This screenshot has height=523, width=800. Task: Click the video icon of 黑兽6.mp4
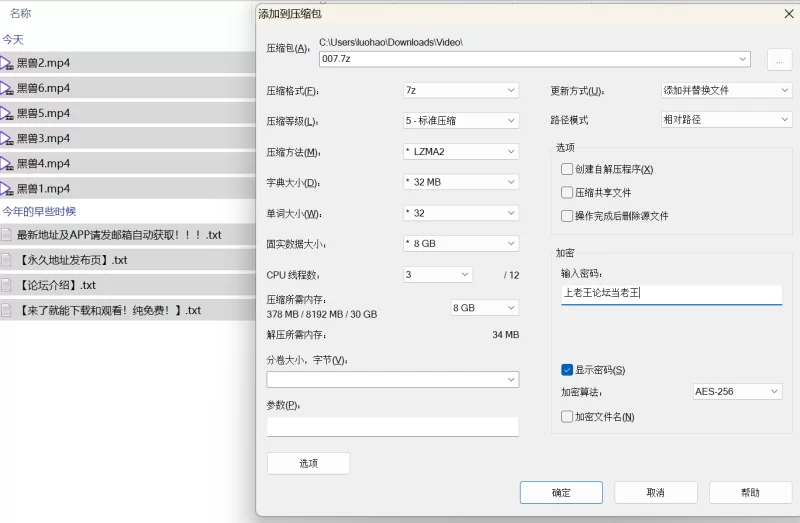click(x=6, y=88)
